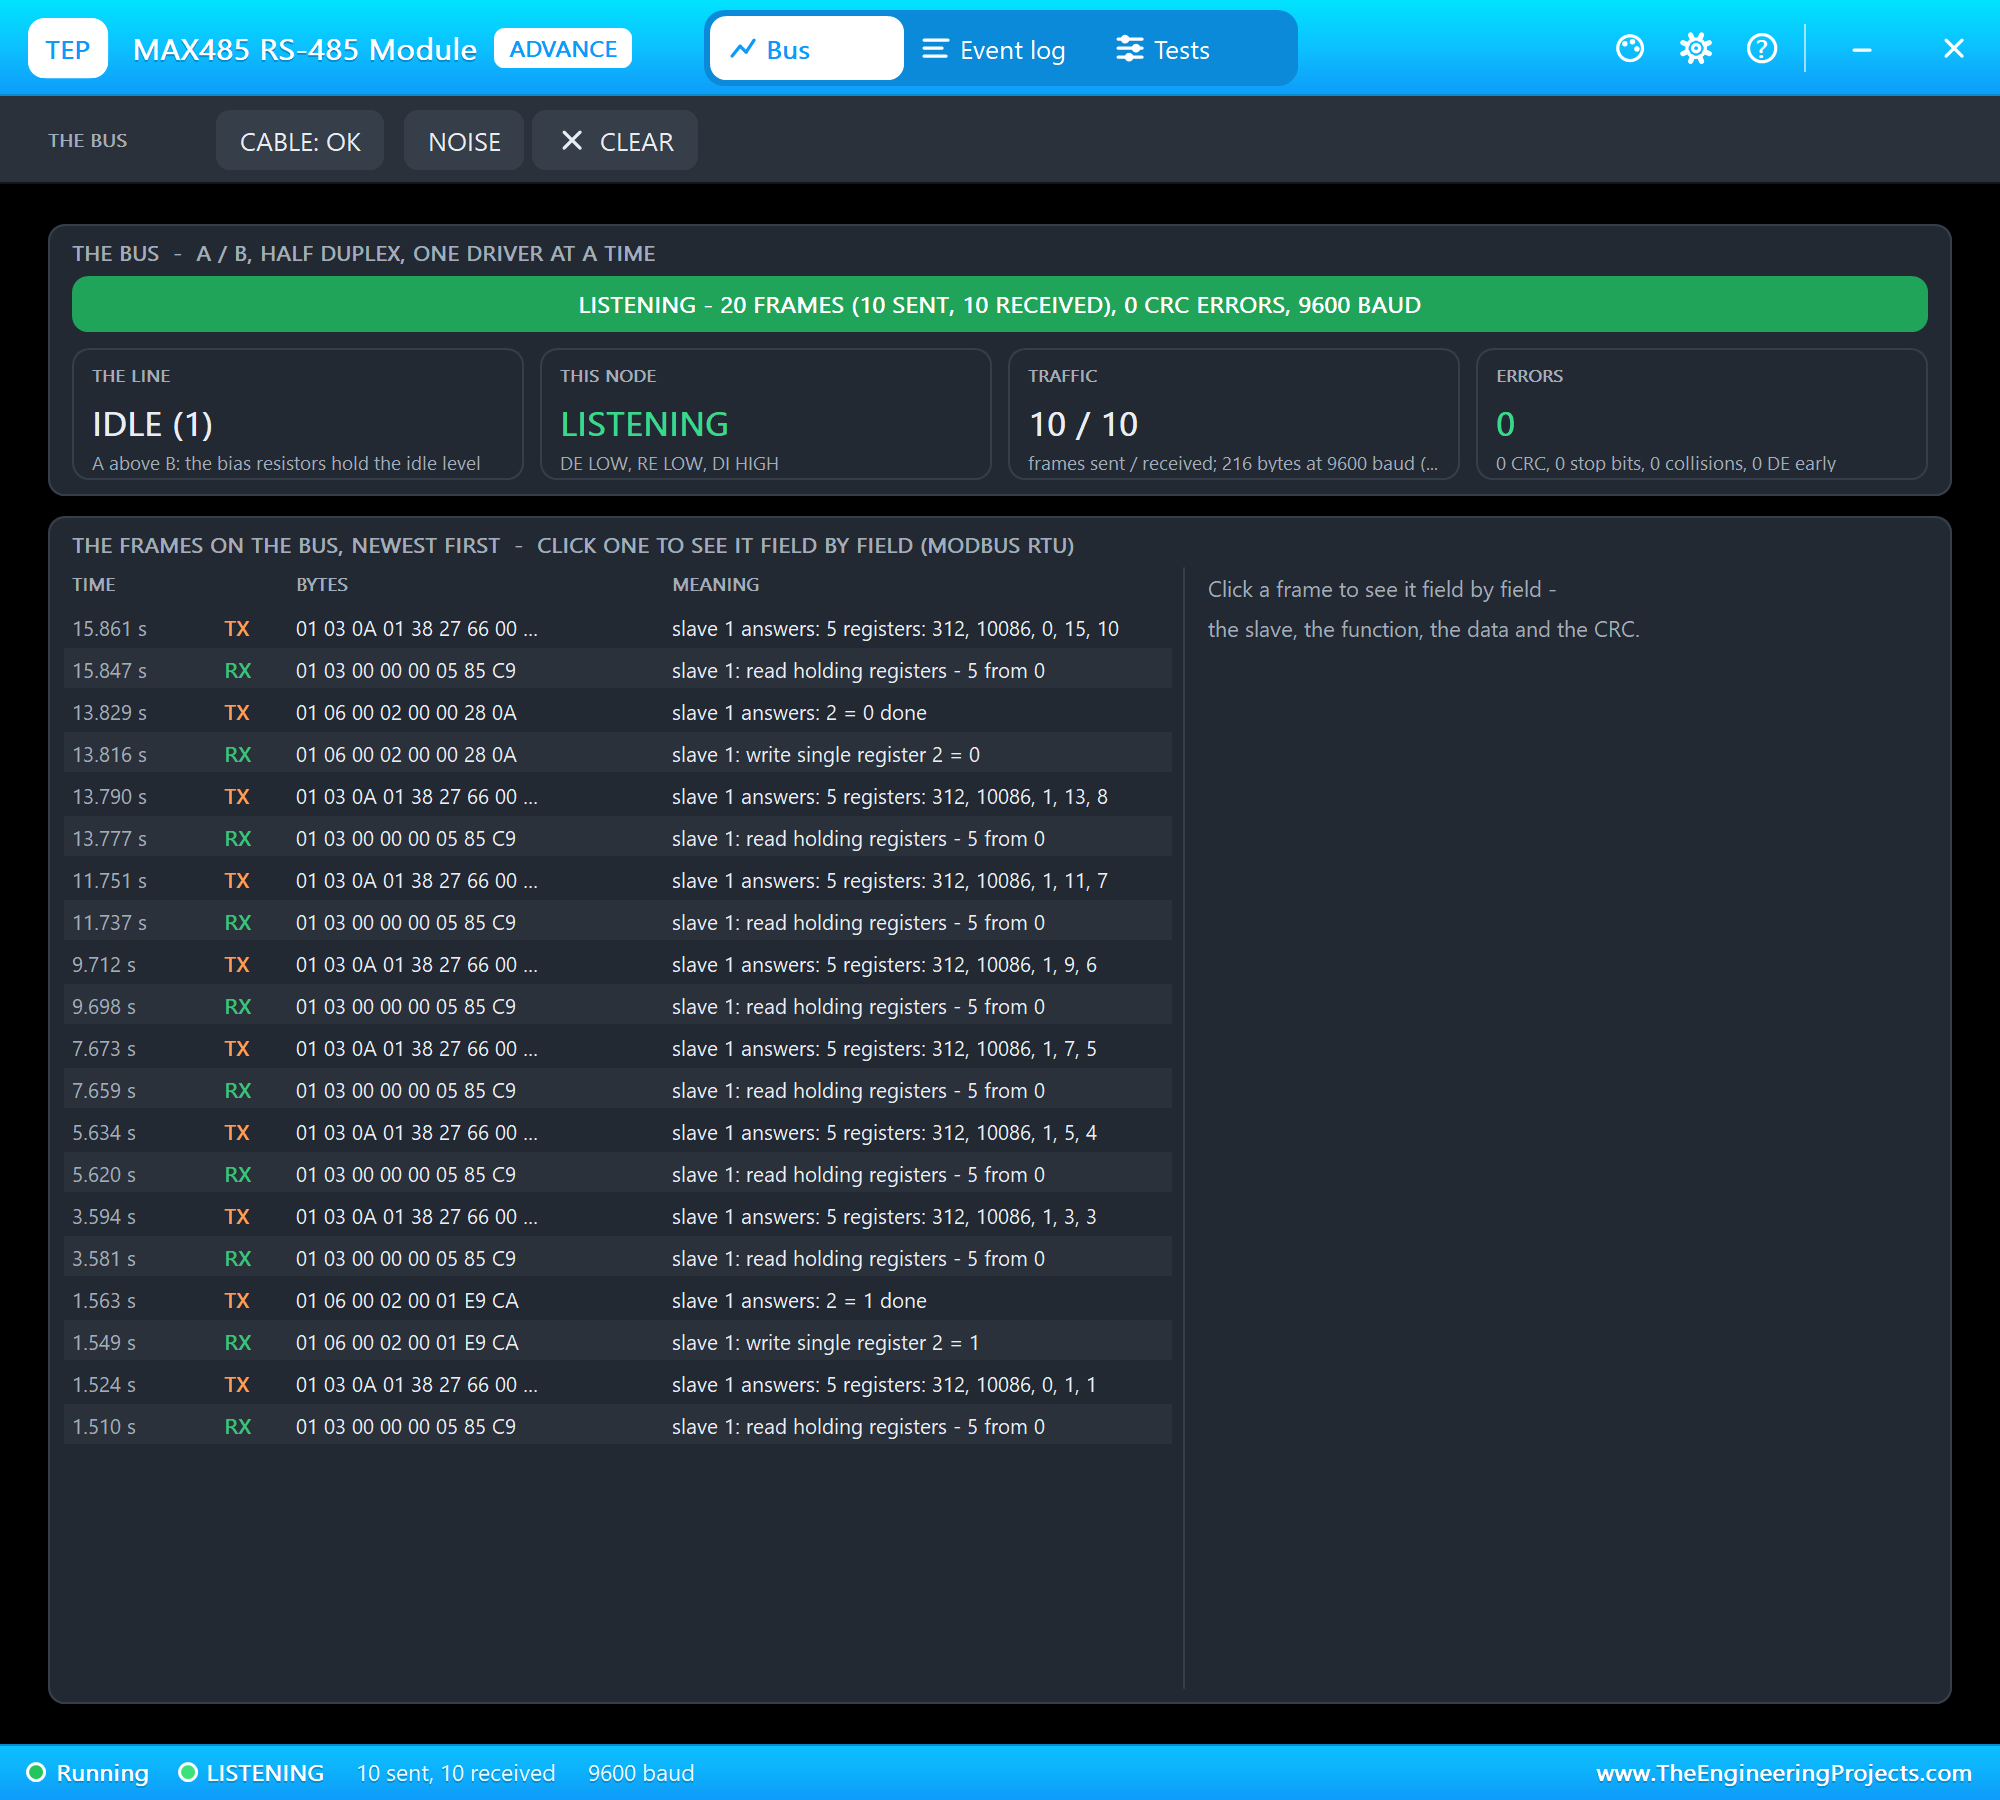
Task: Select the frame at 7.673 s
Action: point(618,1049)
